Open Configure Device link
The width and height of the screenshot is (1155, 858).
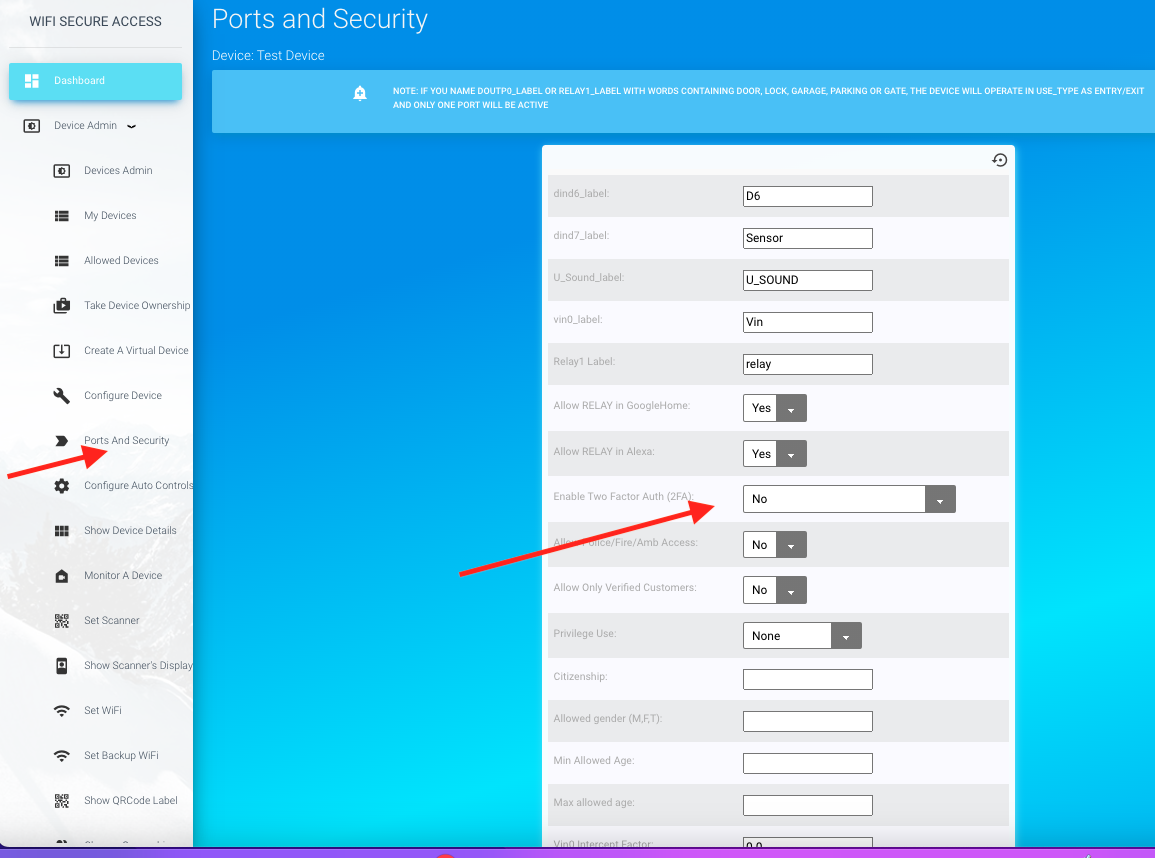123,395
